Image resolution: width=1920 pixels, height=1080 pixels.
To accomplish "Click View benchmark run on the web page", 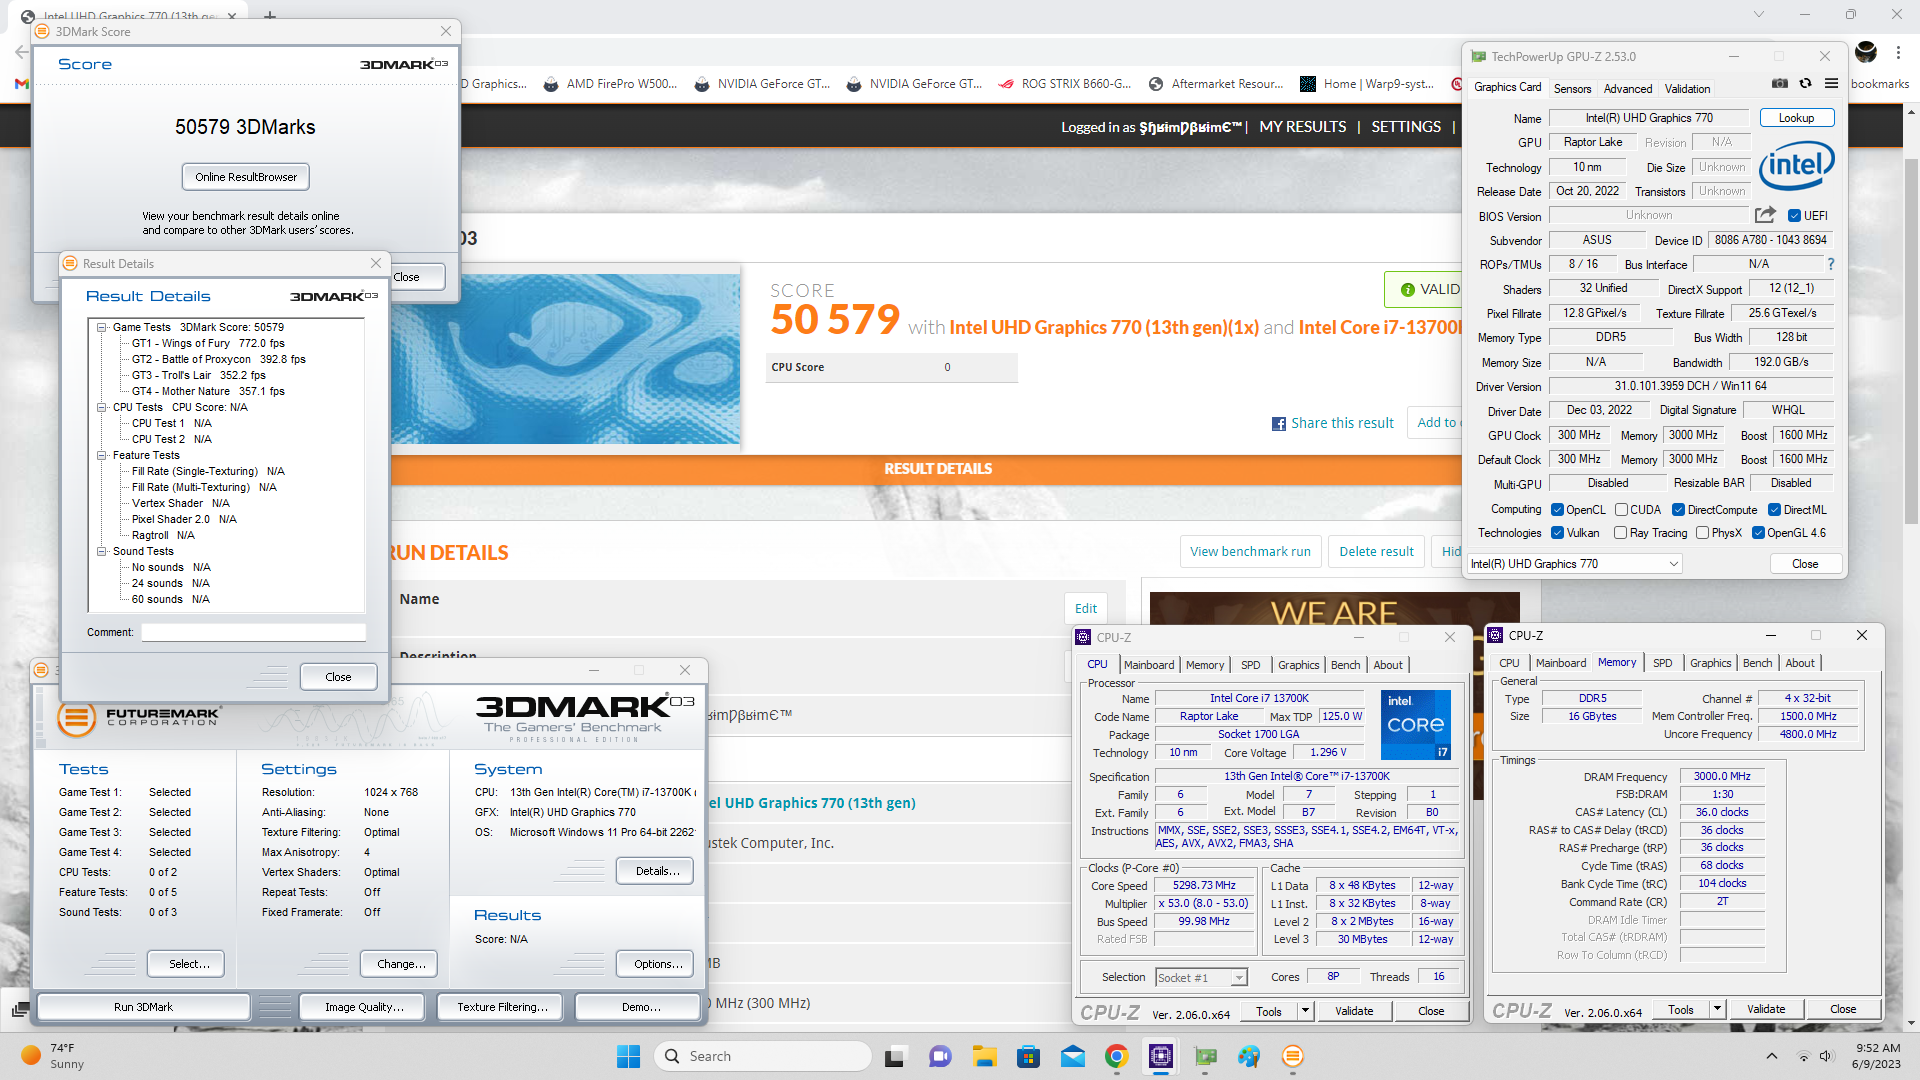I will click(1250, 552).
